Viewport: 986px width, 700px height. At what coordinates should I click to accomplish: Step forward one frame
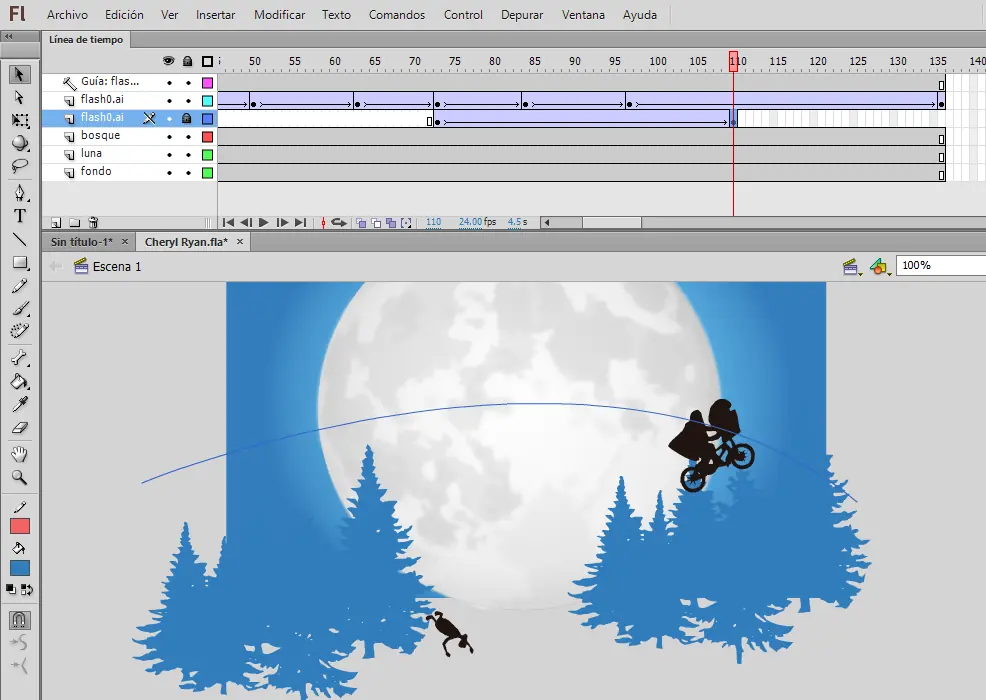coord(282,222)
